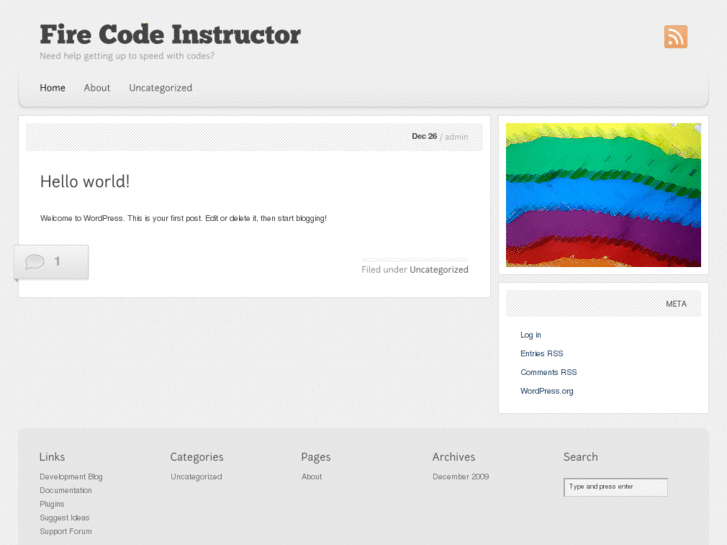Open the Entries RSS link
This screenshot has height=545, width=727.
click(541, 354)
